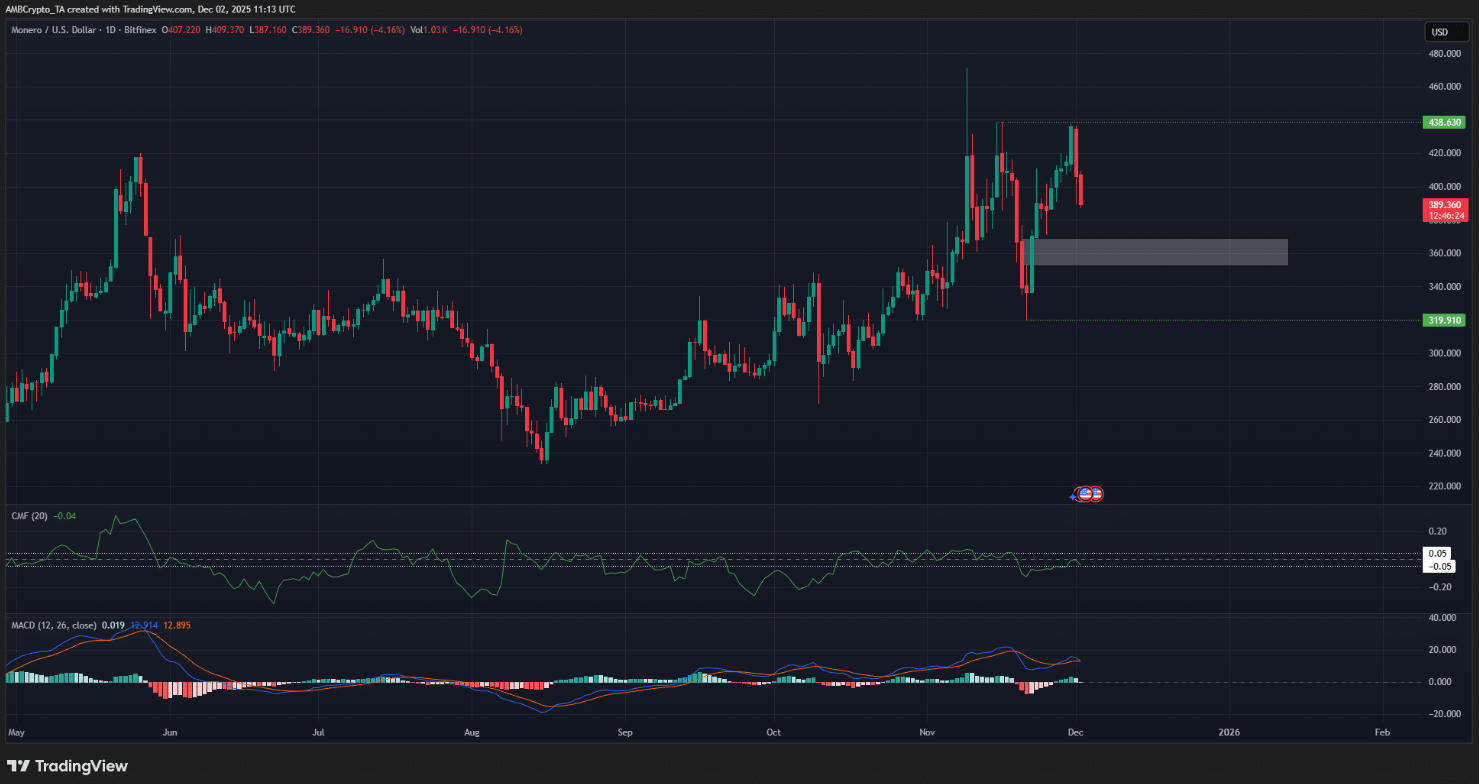Select the CMF (20) indicator legend

29,515
